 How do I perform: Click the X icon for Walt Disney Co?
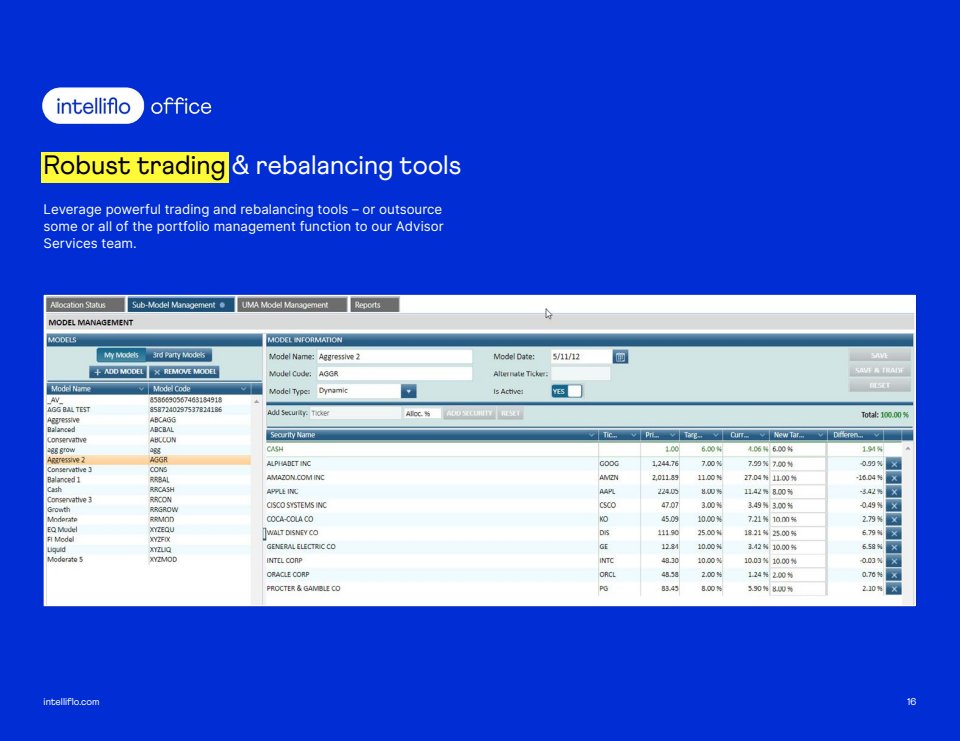pos(893,533)
